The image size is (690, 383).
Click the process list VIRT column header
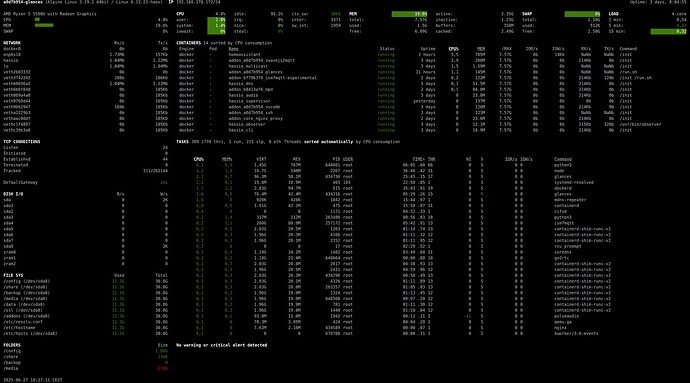(261, 159)
